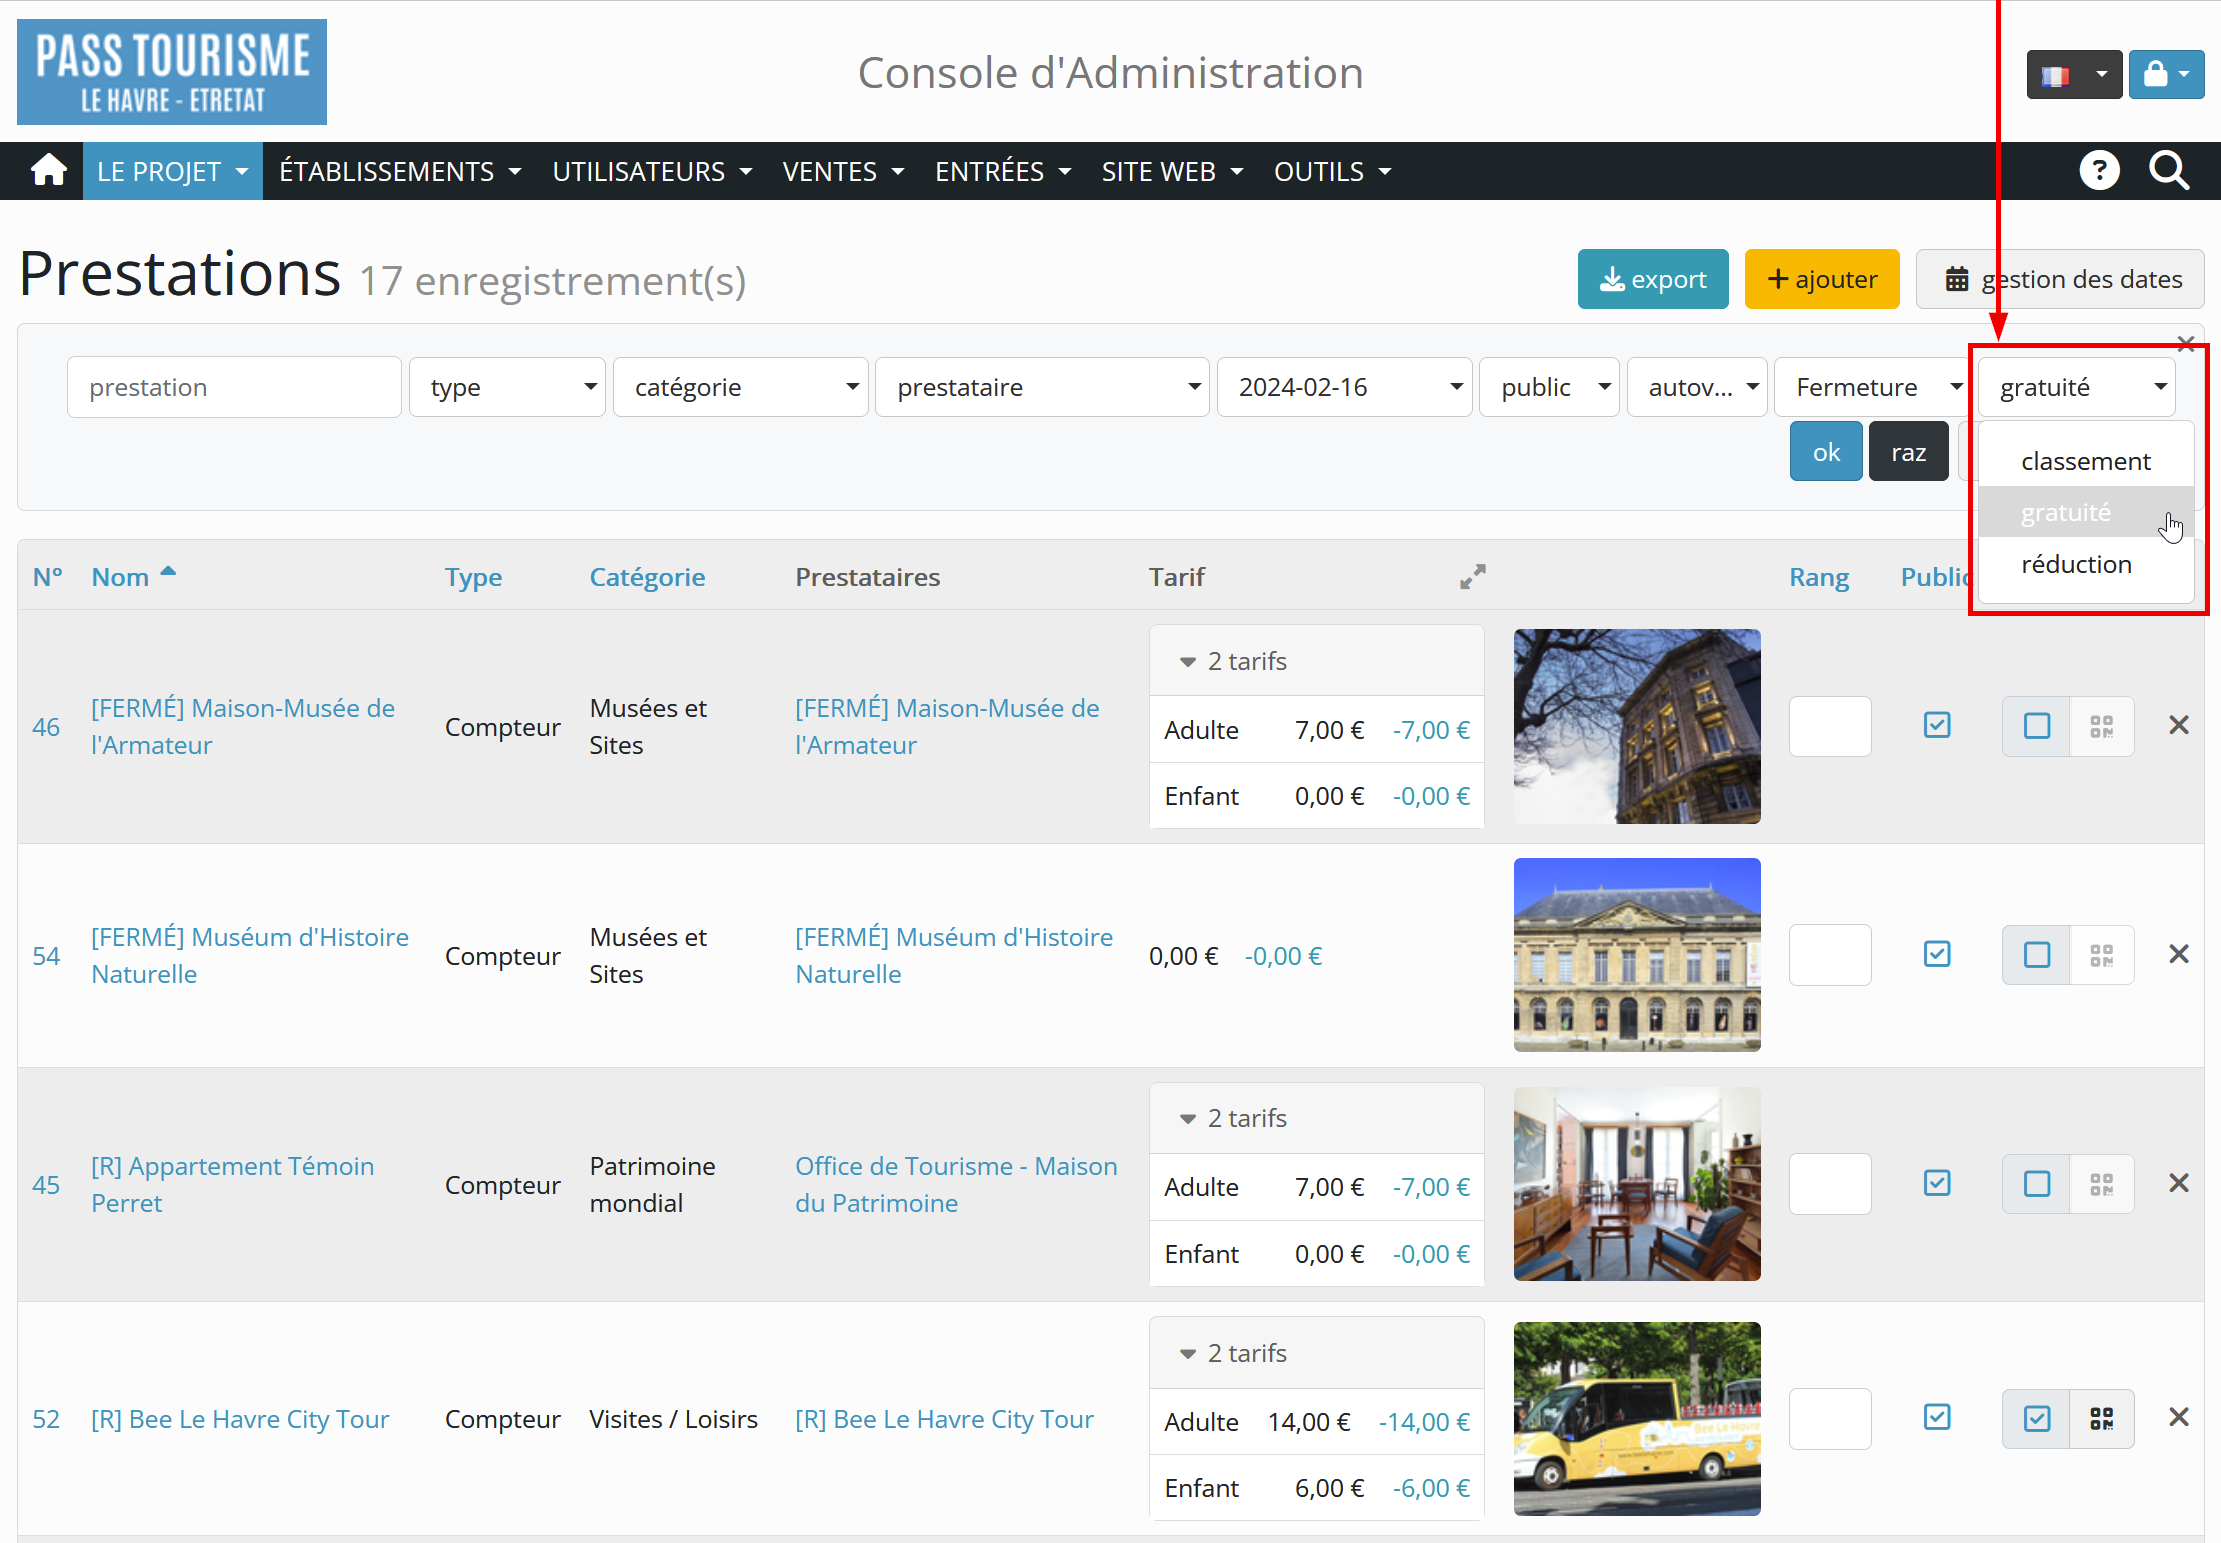Click the QR code icon for Maison-Musée de l'Armateur
2221x1543 pixels.
(x=2101, y=726)
